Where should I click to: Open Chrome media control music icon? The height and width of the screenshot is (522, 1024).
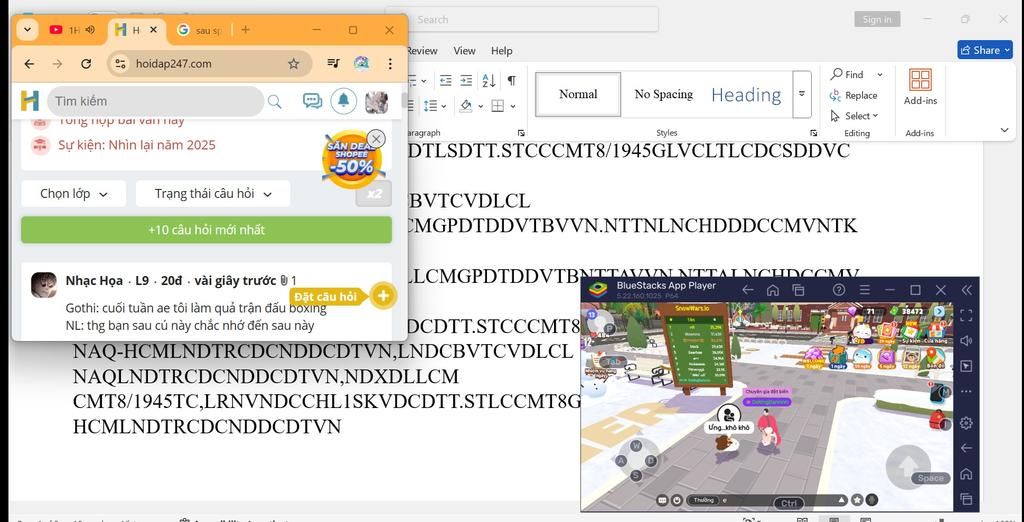(334, 63)
